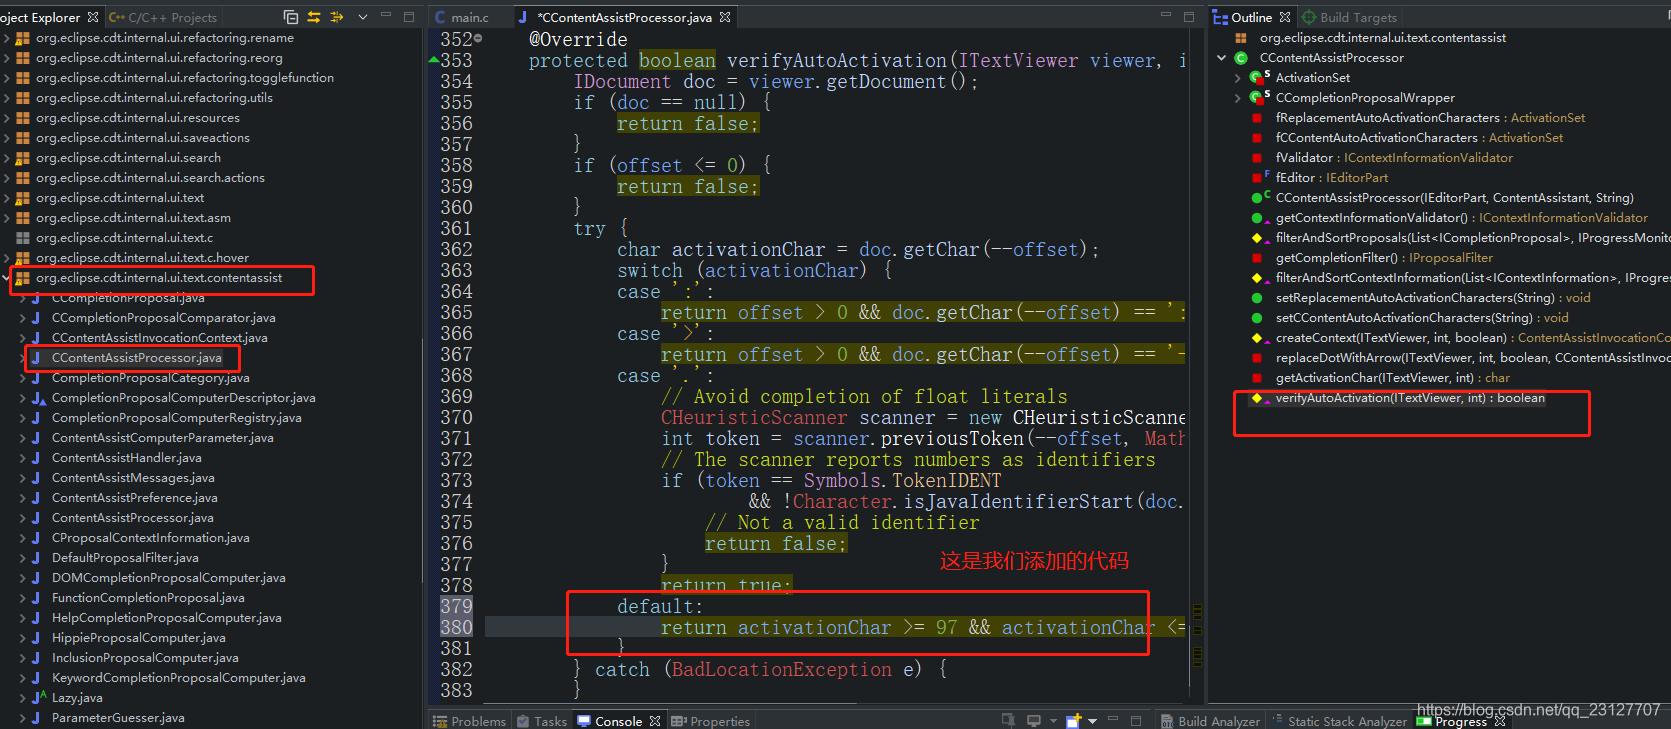Click constructor icon of CContentAssistProcessor(IEditorPart...)

pos(1259,198)
